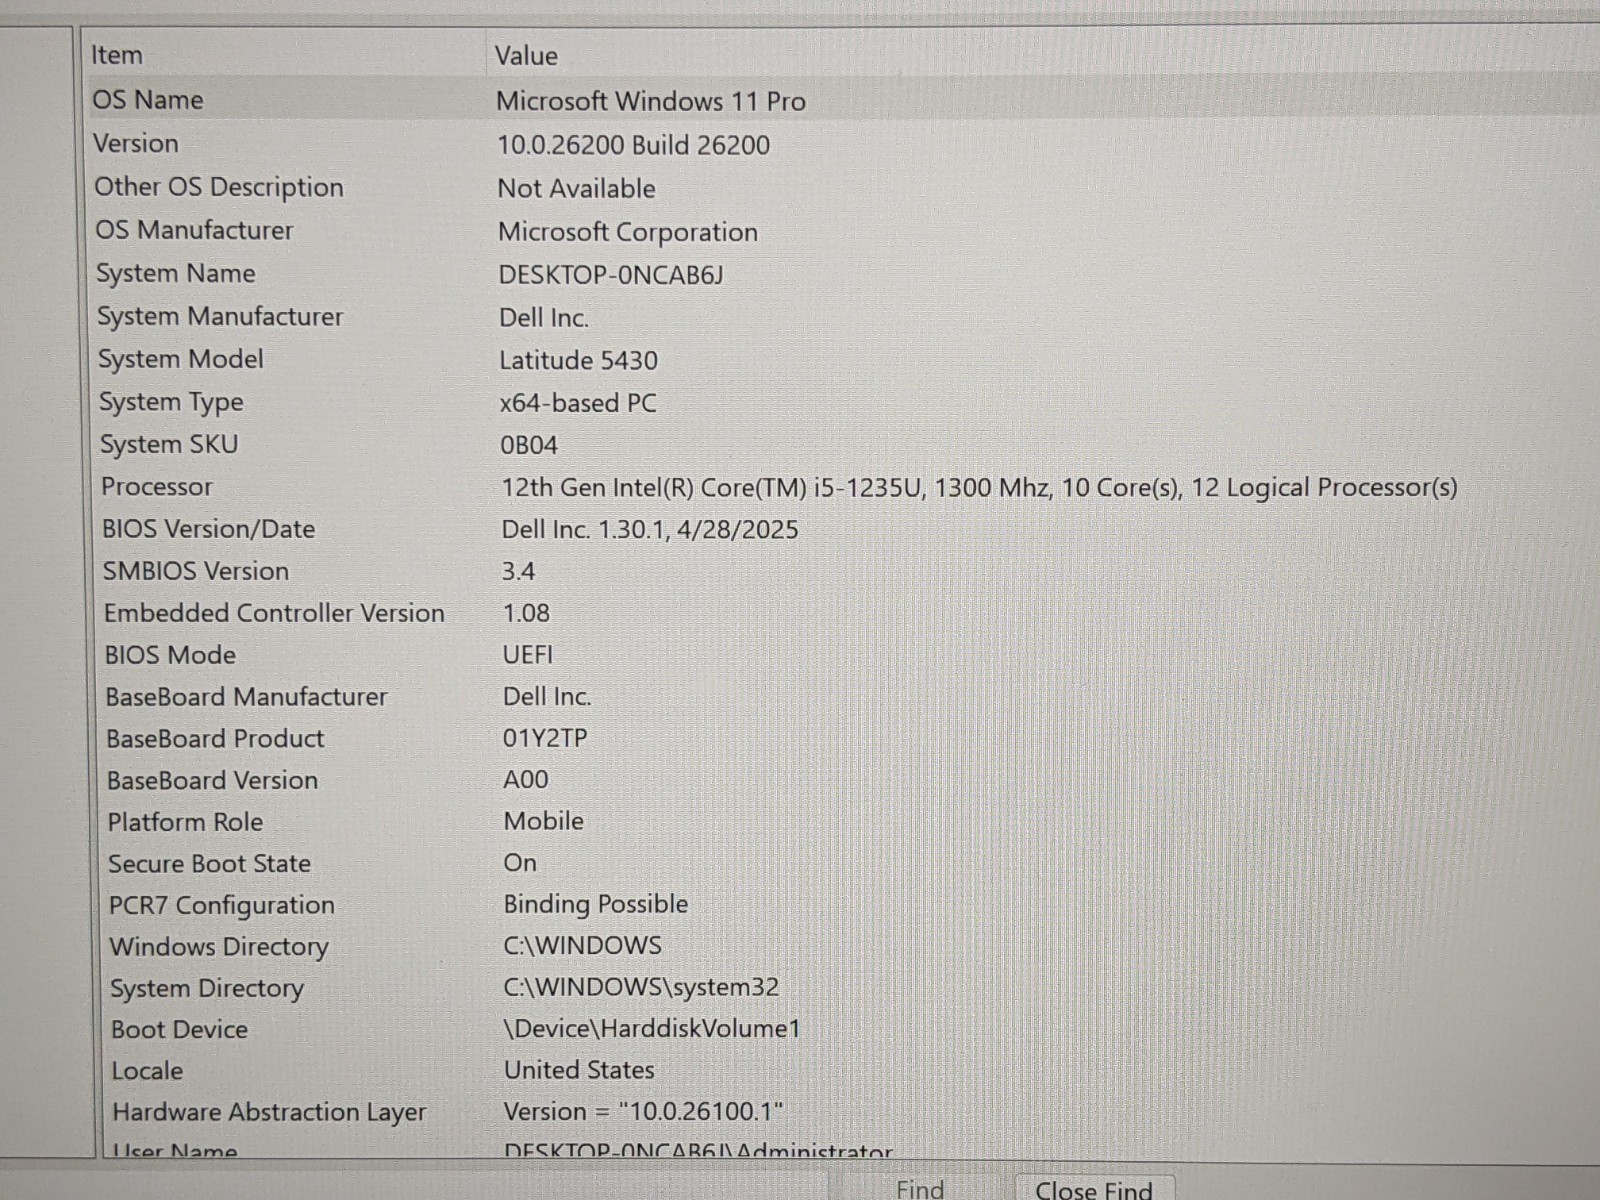Select the Version row label
This screenshot has width=1600, height=1200.
[136, 143]
